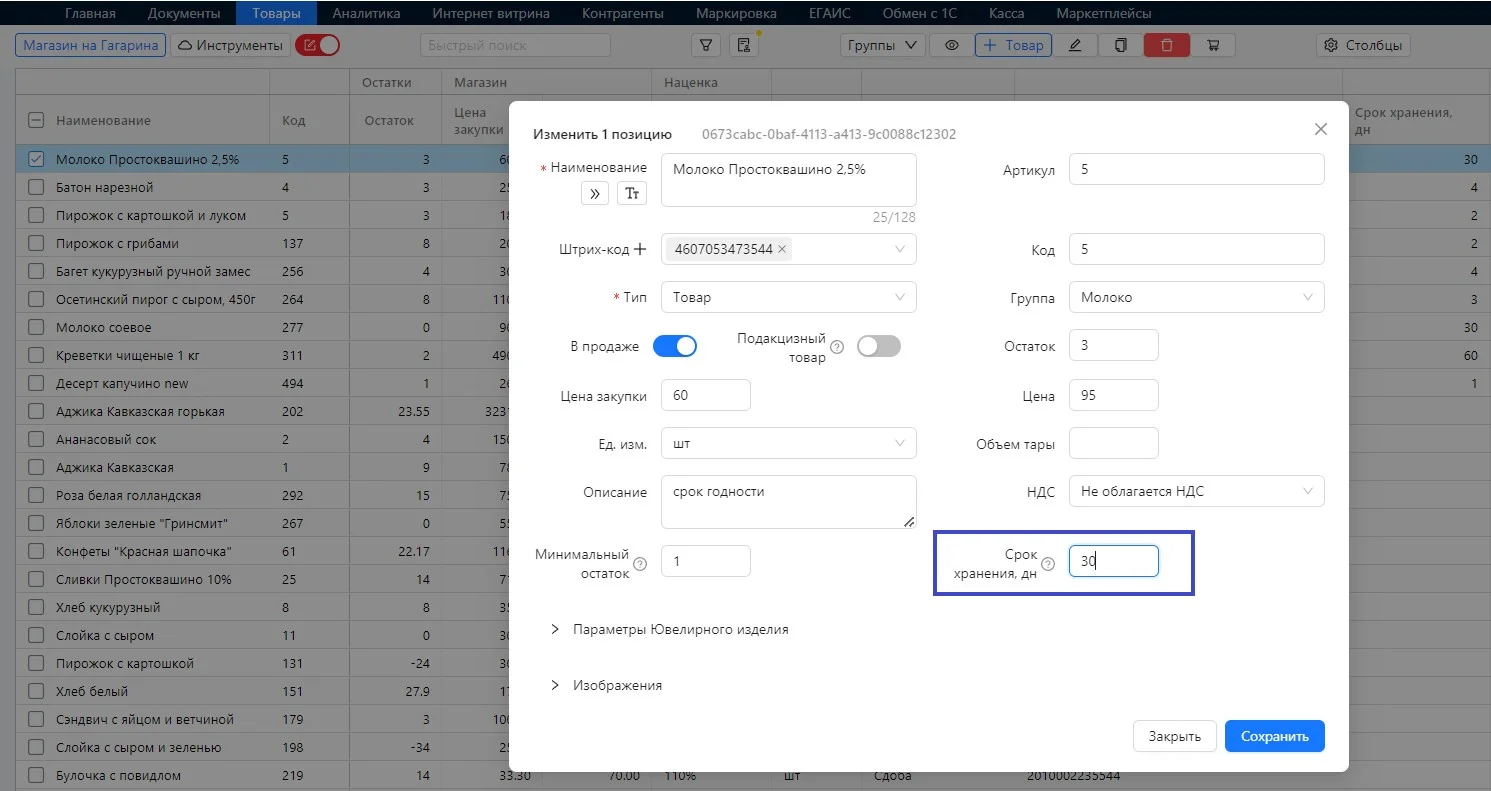Open the Маркетплейсы menu tab
The height and width of the screenshot is (791, 1491).
pos(1103,13)
